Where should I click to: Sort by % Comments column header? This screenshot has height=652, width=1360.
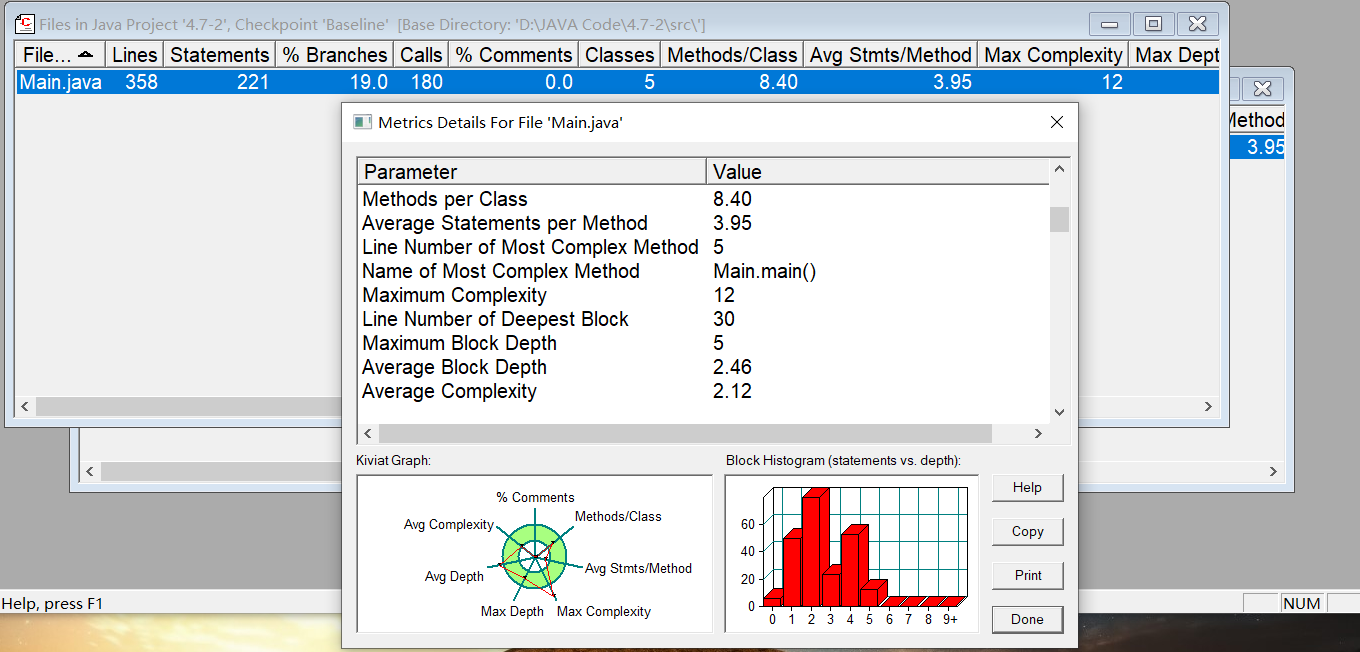[513, 55]
